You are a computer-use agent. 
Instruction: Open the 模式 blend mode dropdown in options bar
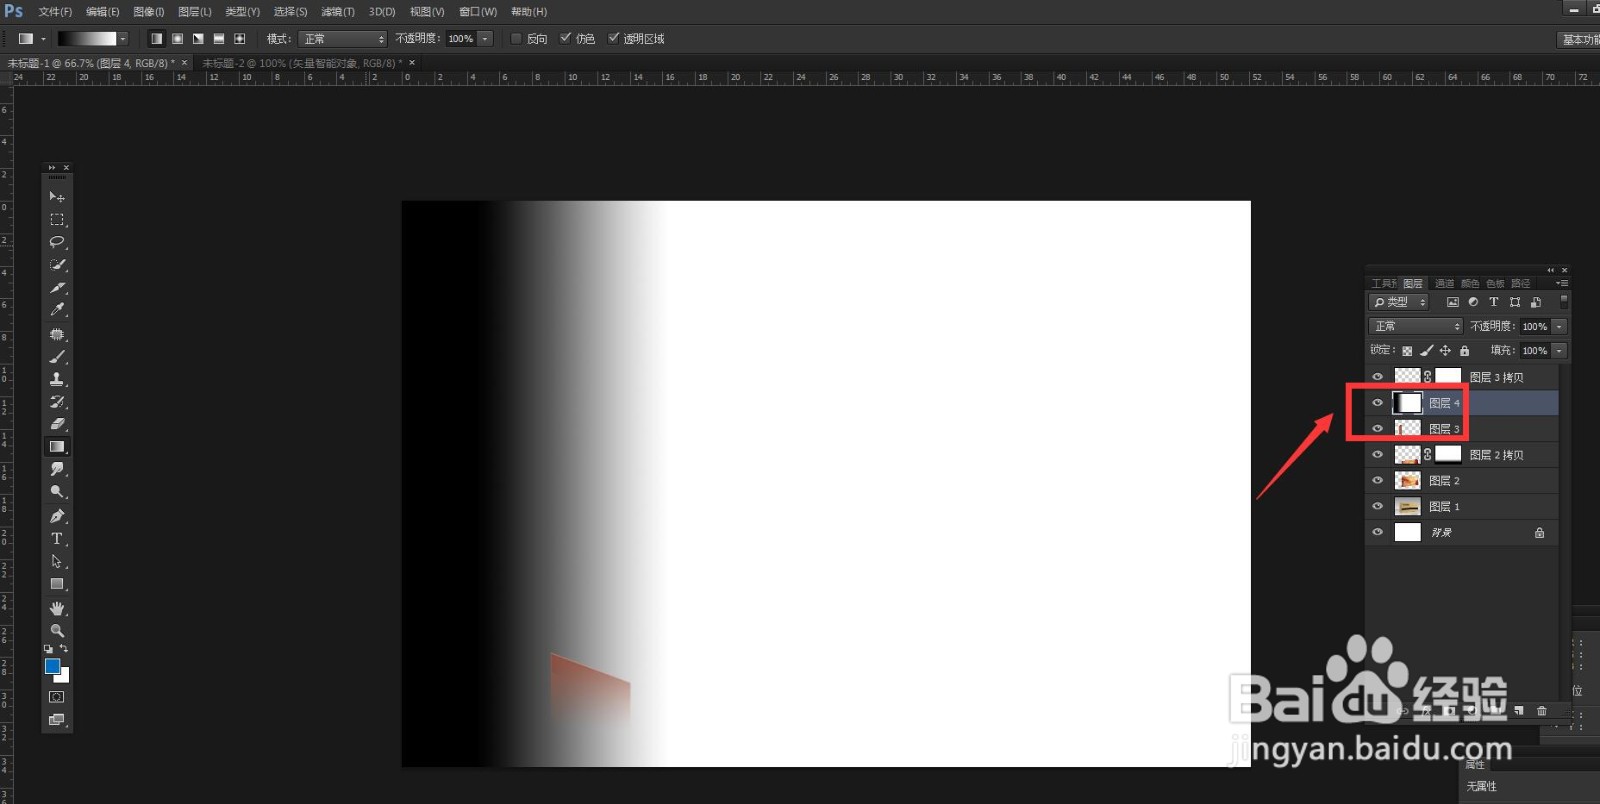(x=342, y=39)
